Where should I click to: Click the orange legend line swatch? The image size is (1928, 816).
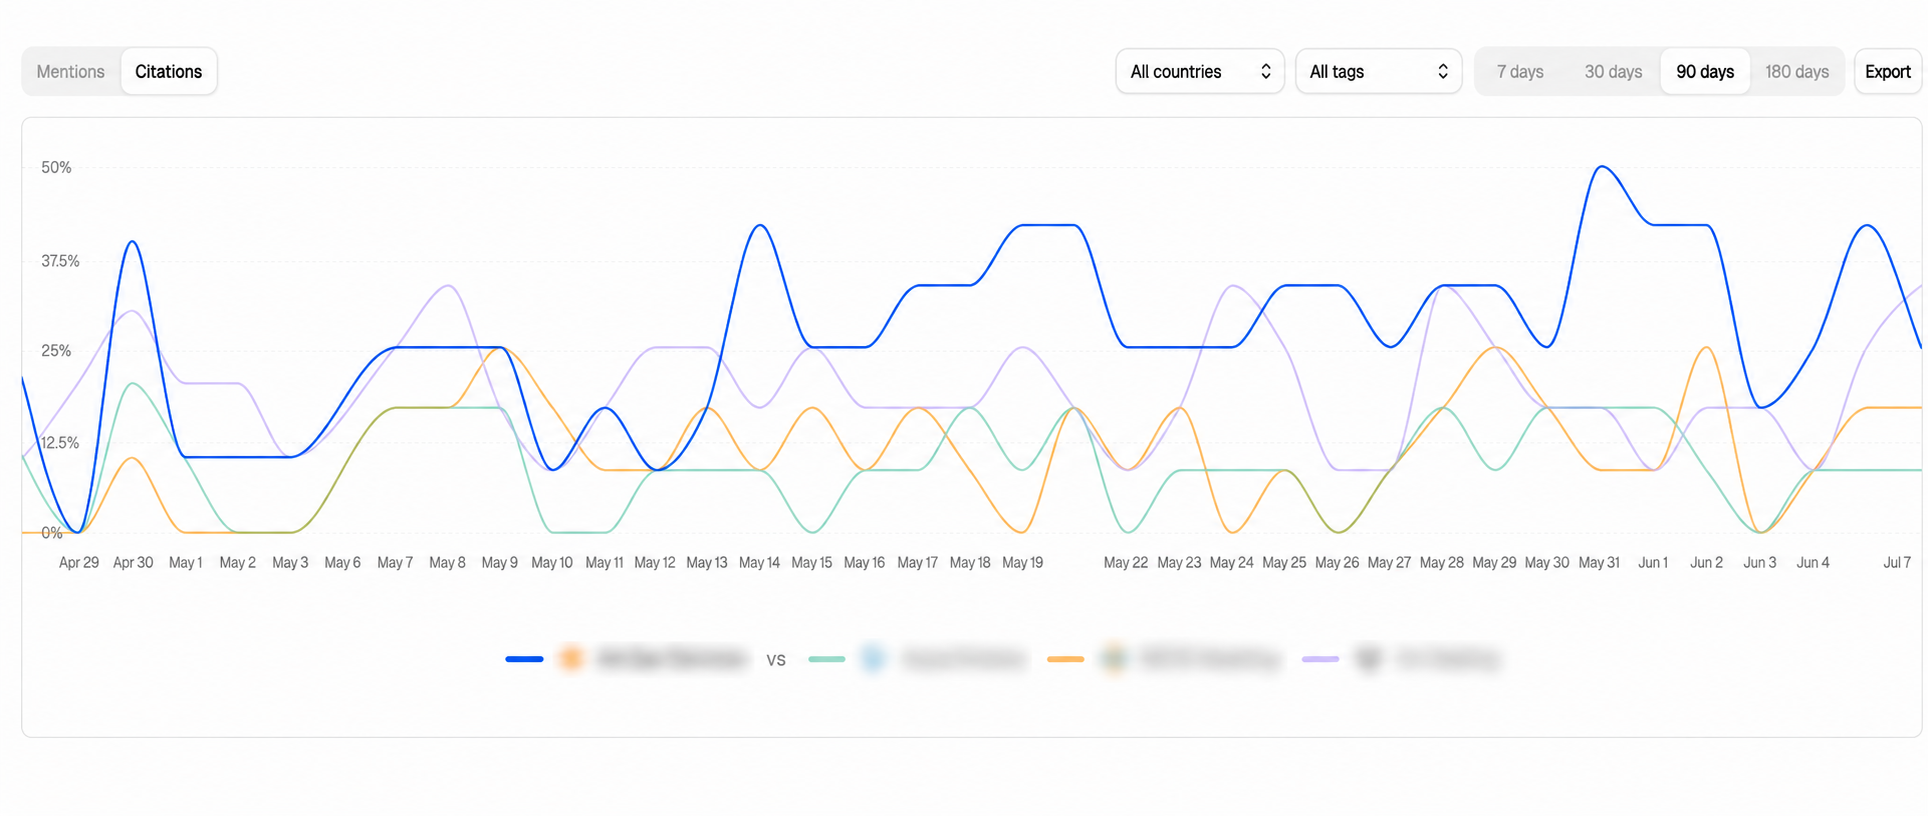pyautogui.click(x=1066, y=659)
